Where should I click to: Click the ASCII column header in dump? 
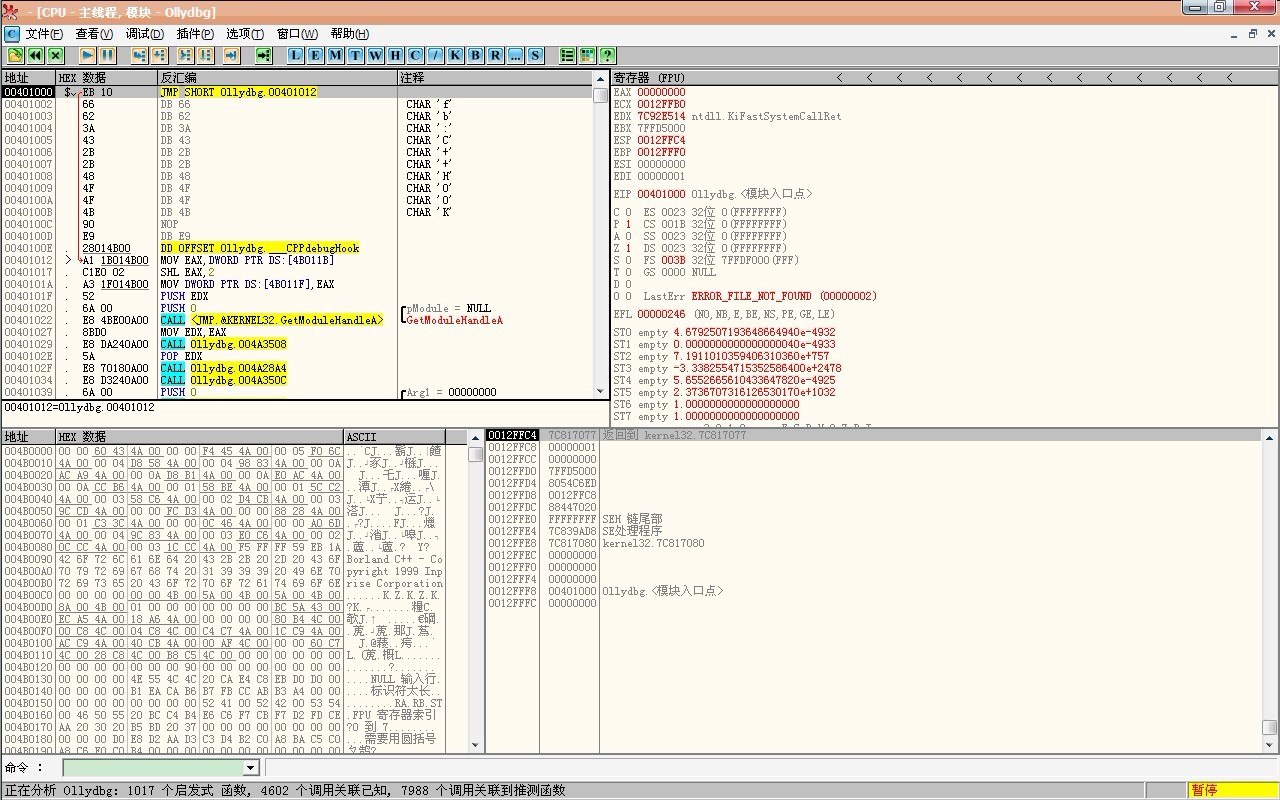click(394, 437)
